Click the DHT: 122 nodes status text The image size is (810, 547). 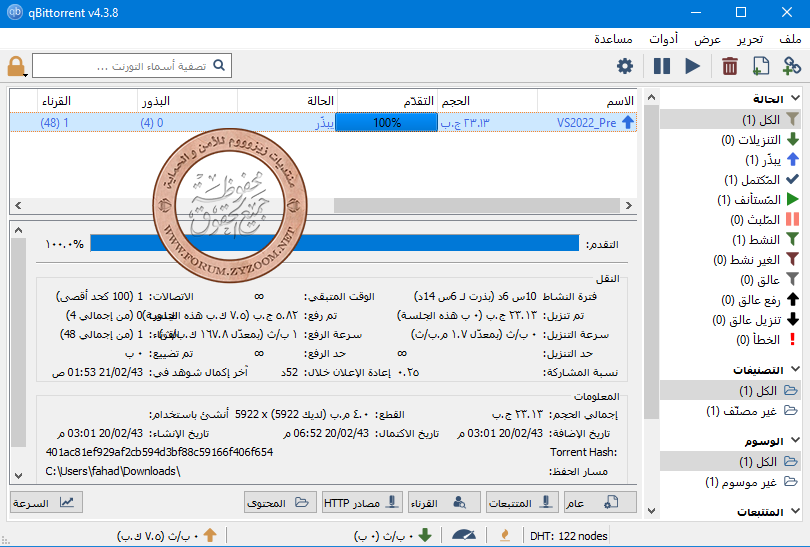pyautogui.click(x=568, y=536)
